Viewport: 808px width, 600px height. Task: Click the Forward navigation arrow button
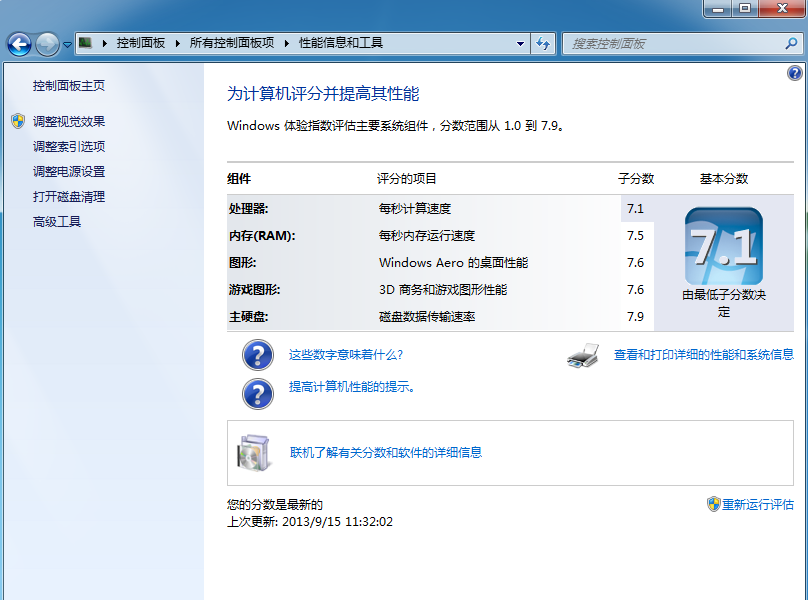tap(47, 44)
